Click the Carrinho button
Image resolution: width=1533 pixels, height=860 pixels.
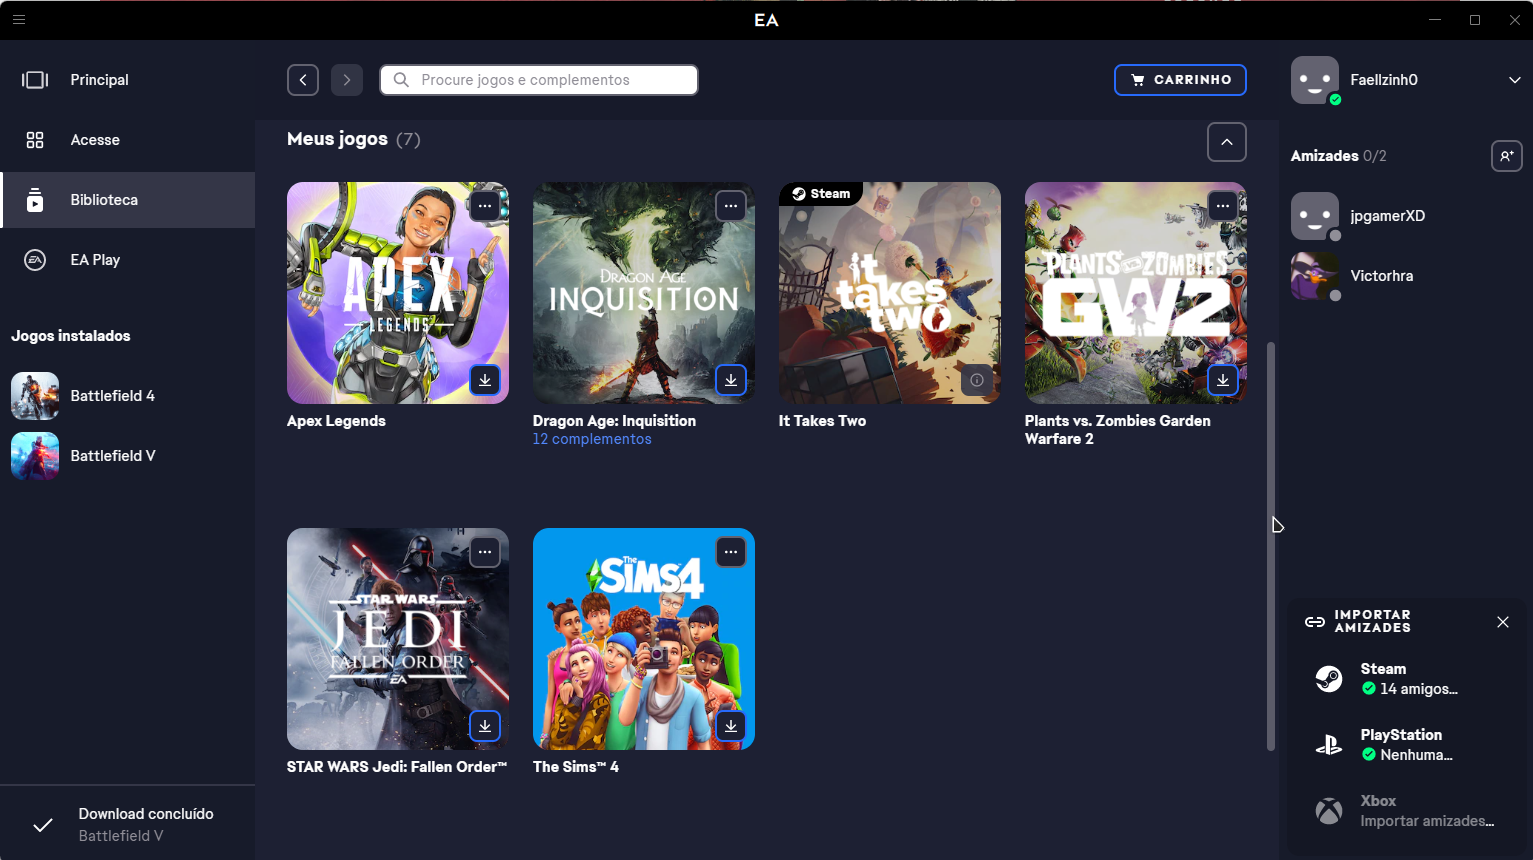pos(1180,80)
